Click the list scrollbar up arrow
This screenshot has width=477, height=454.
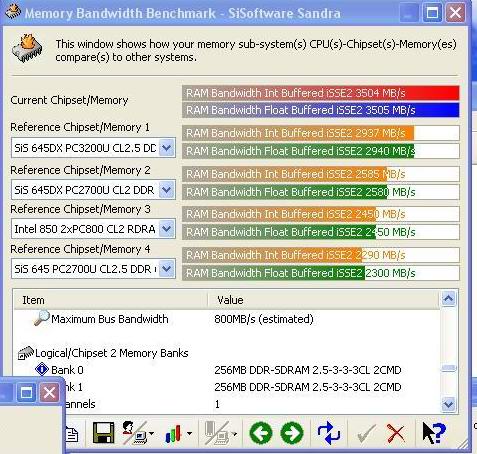pyautogui.click(x=448, y=299)
